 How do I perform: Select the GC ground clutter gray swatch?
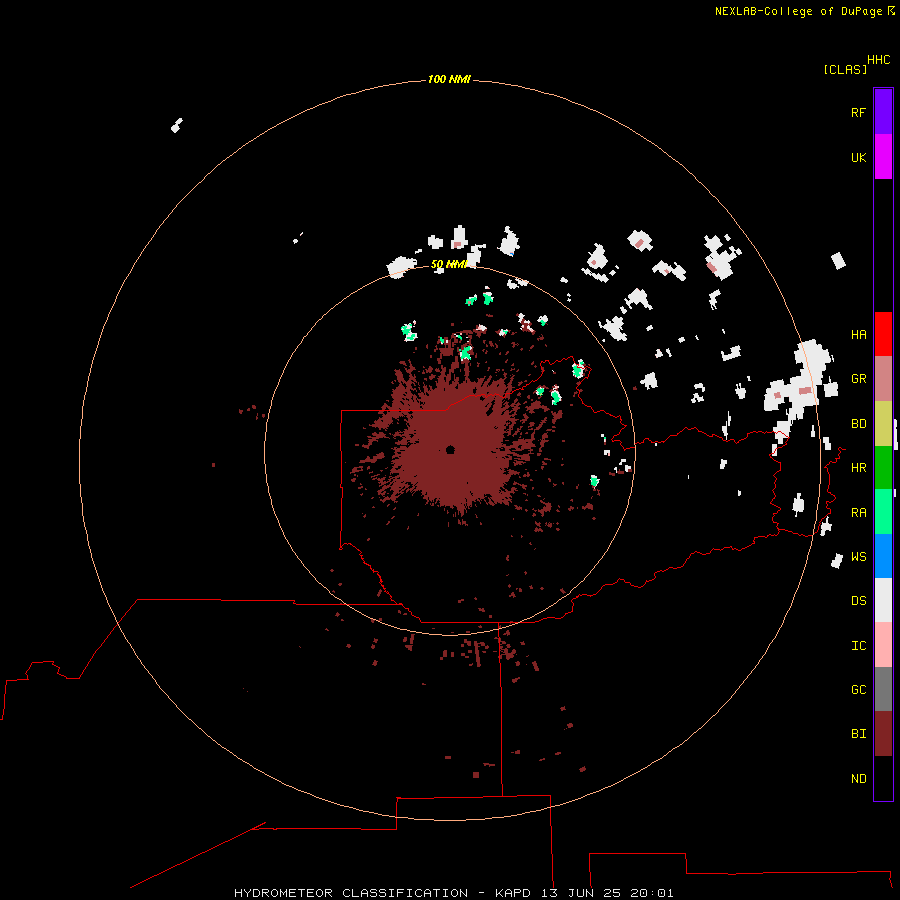pyautogui.click(x=883, y=689)
